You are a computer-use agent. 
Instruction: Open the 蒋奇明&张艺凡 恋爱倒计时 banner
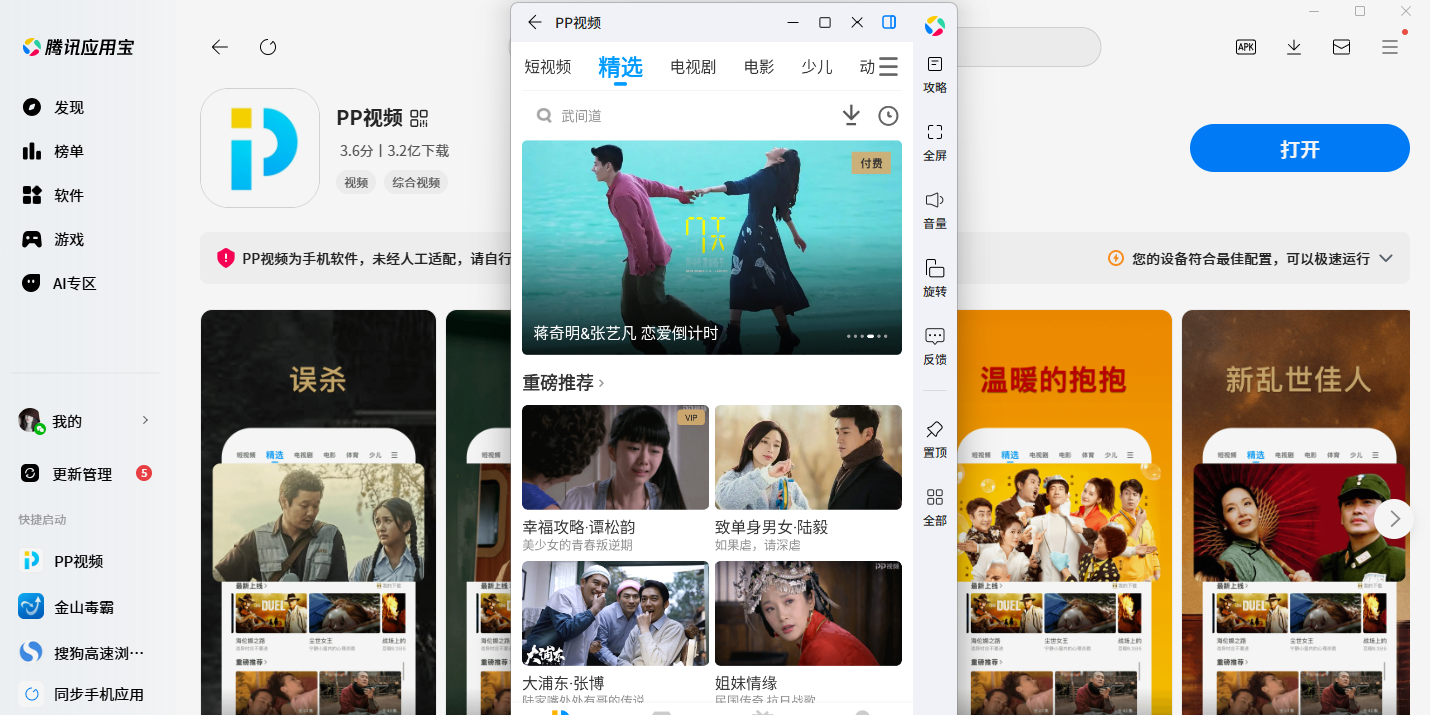712,247
